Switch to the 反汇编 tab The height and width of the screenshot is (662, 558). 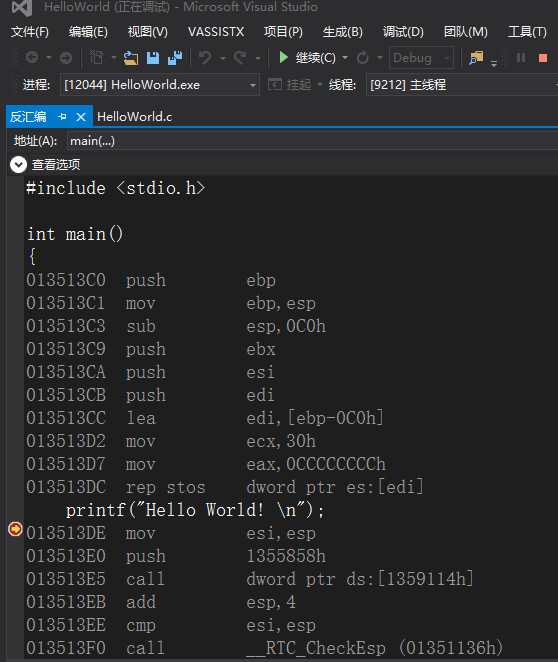(28, 117)
